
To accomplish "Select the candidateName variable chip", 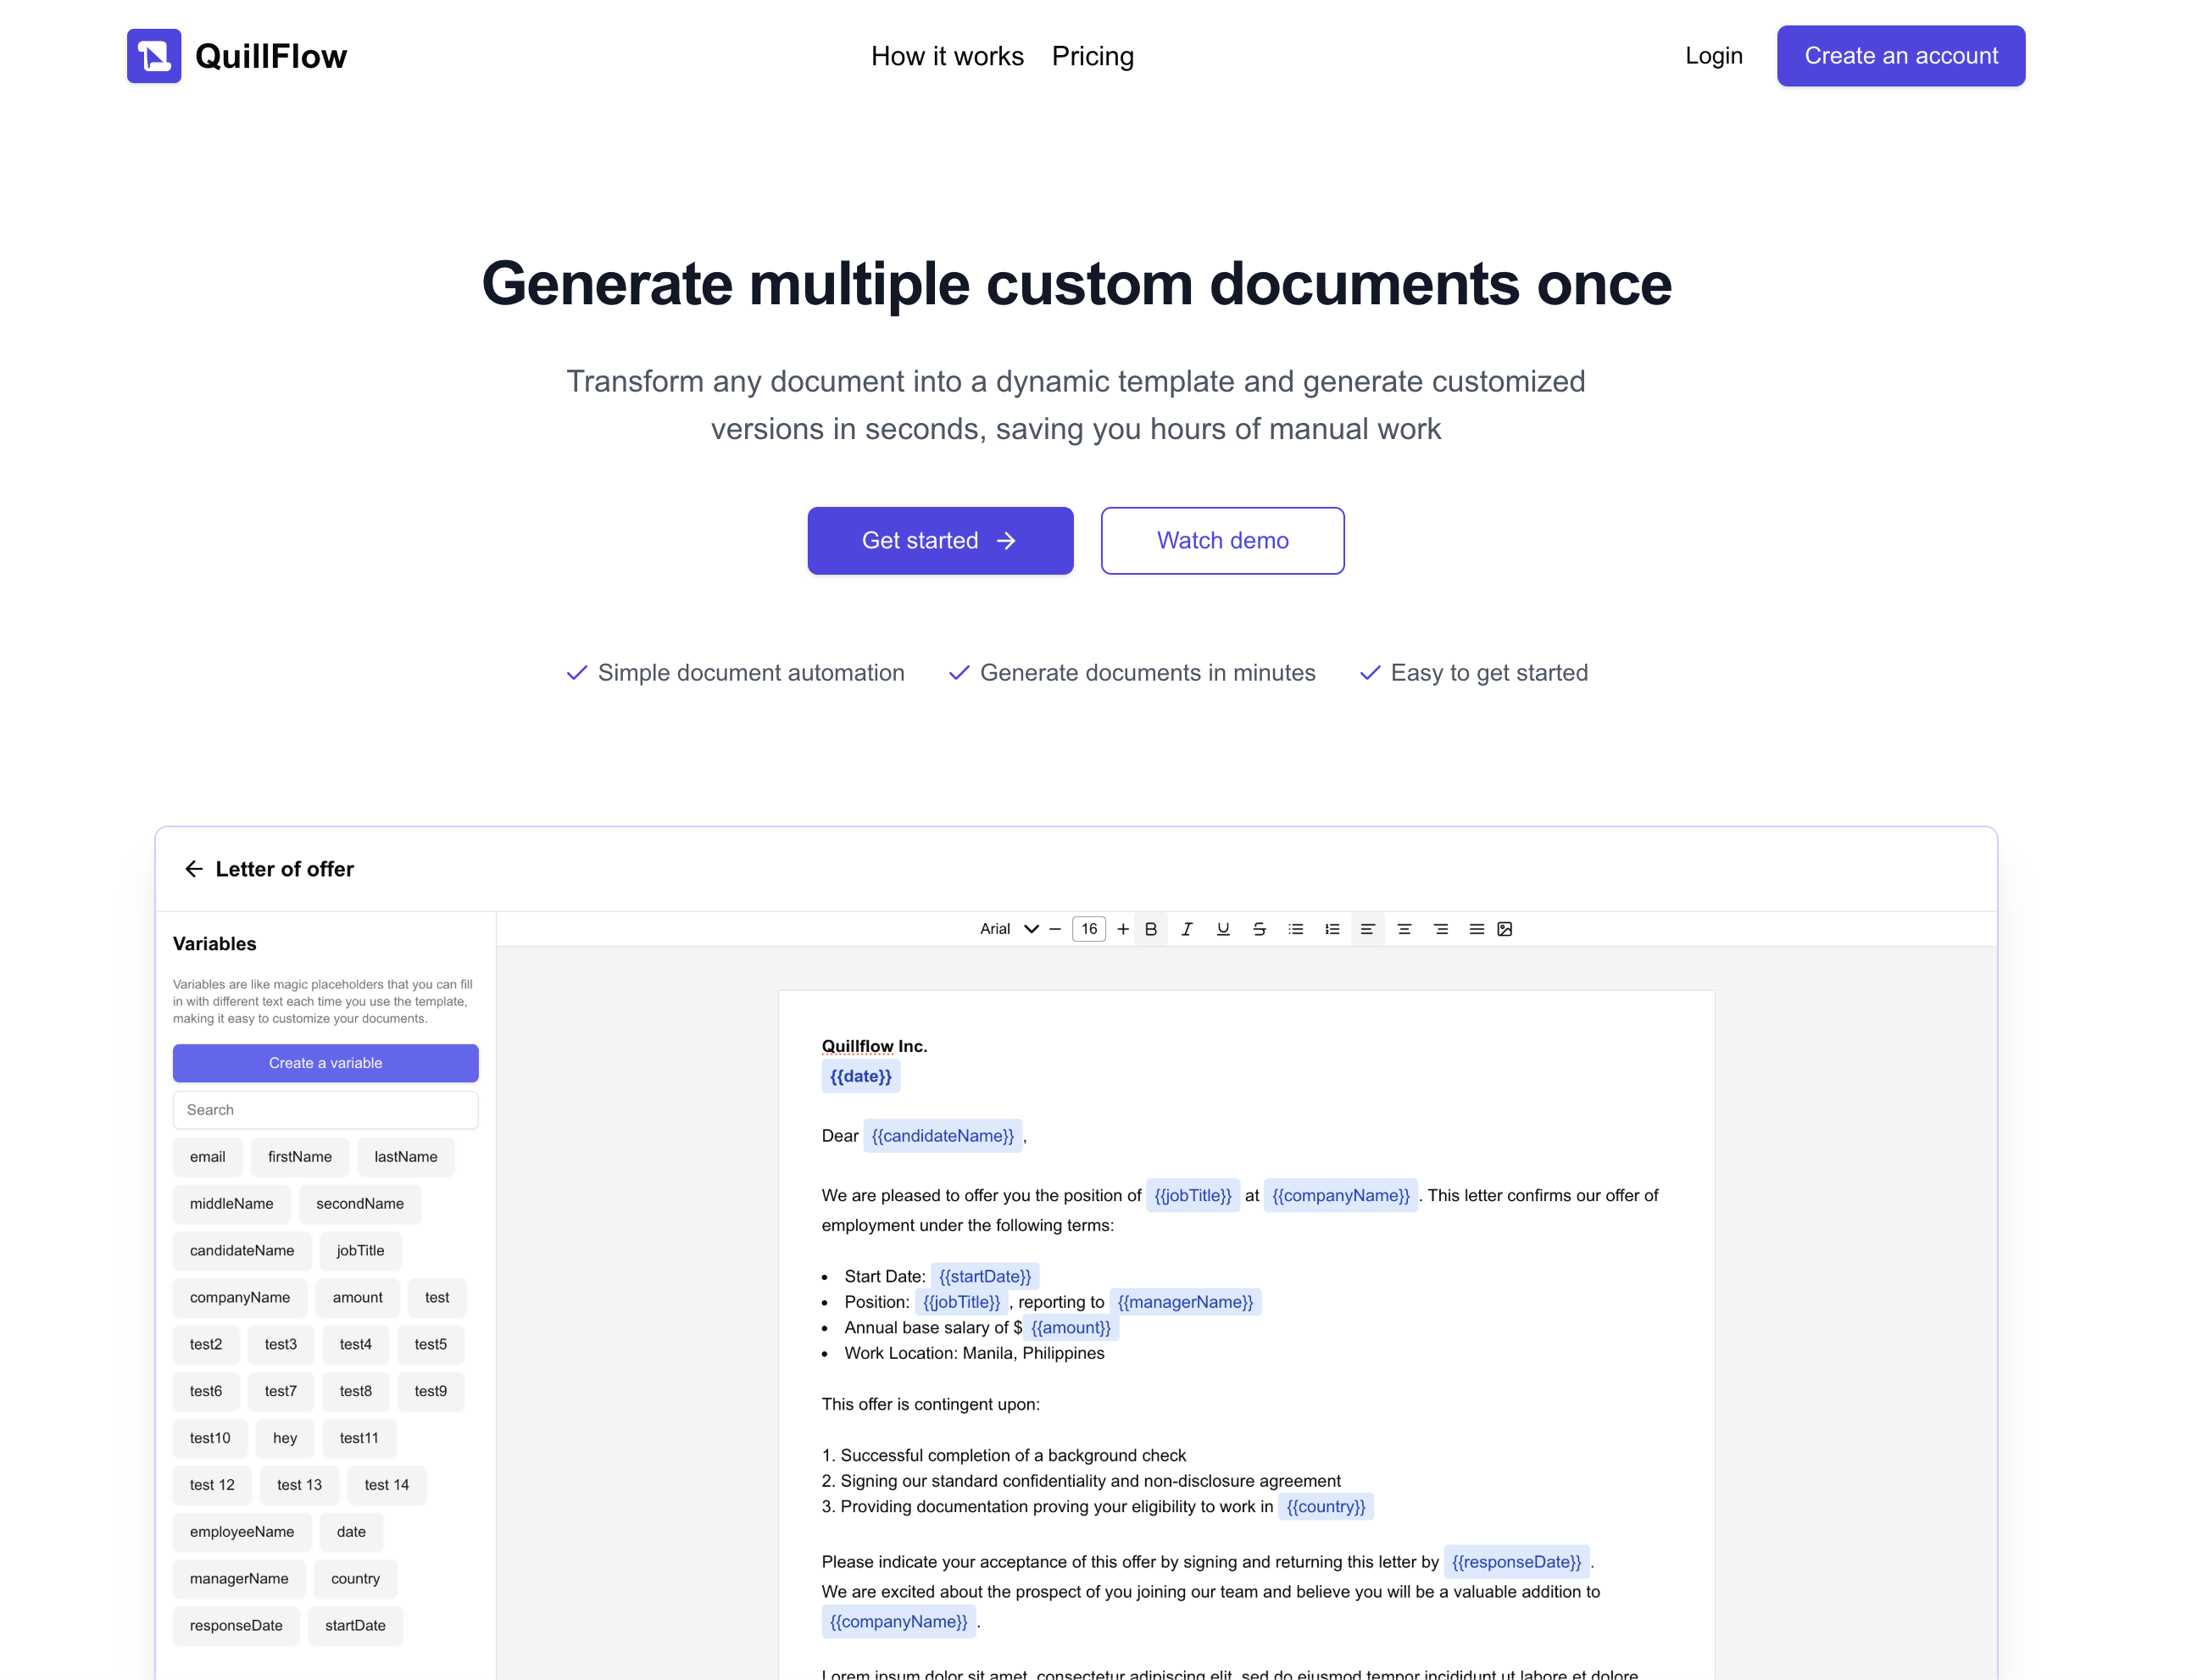I will (242, 1251).
